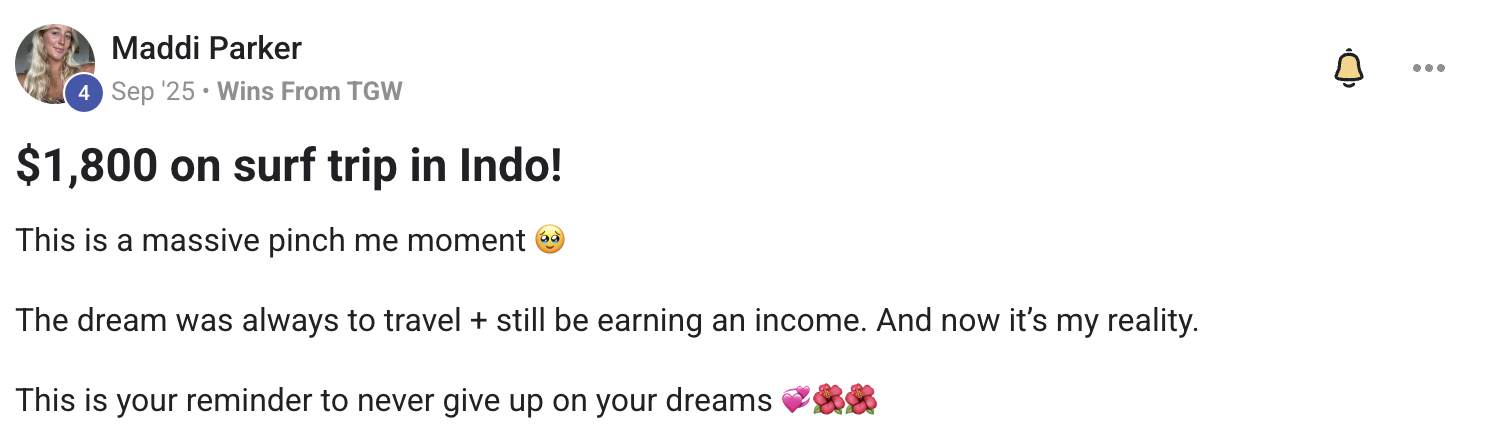Open Maddi Parker's profile via her name
Screen dimensions: 1508x432
click(x=207, y=47)
